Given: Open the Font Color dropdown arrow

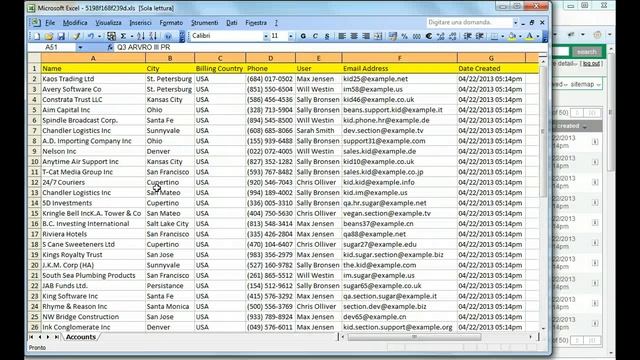Looking at the screenshot, I should [x=538, y=36].
